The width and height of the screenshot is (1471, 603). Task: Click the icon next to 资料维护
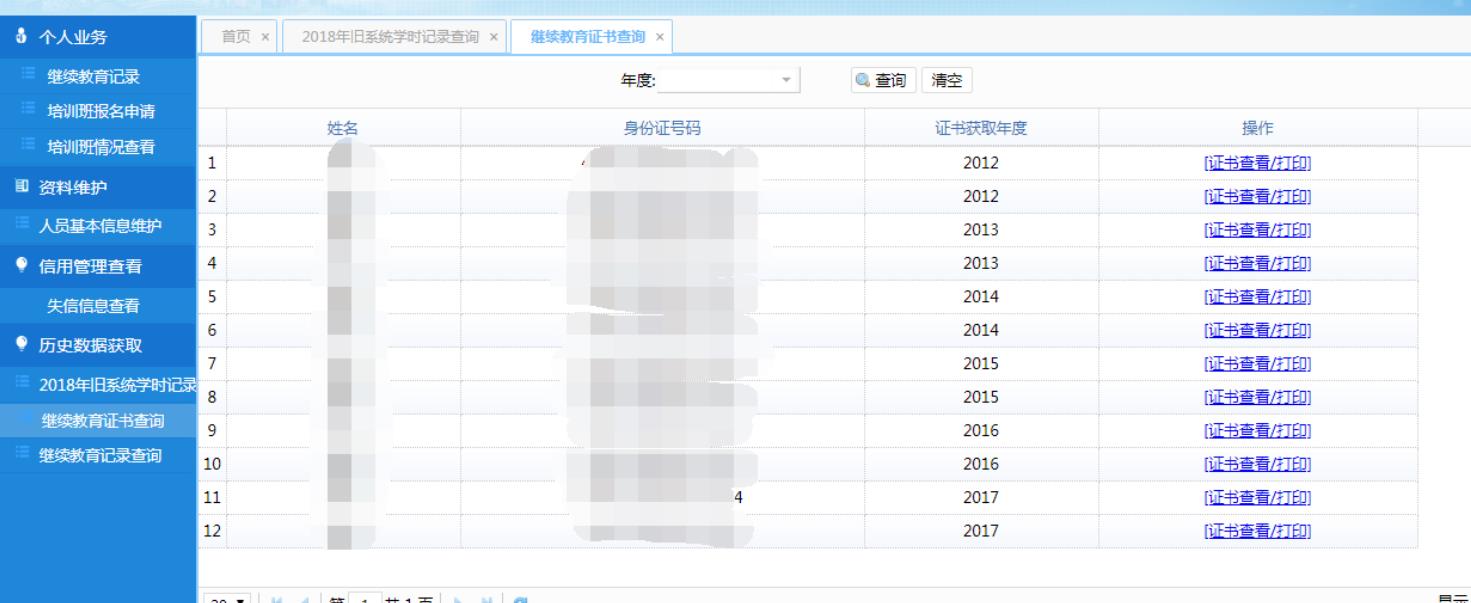[x=23, y=187]
